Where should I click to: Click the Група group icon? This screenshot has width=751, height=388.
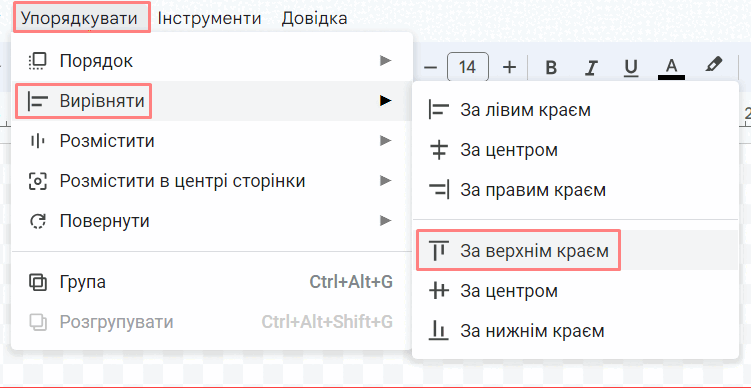coord(38,282)
